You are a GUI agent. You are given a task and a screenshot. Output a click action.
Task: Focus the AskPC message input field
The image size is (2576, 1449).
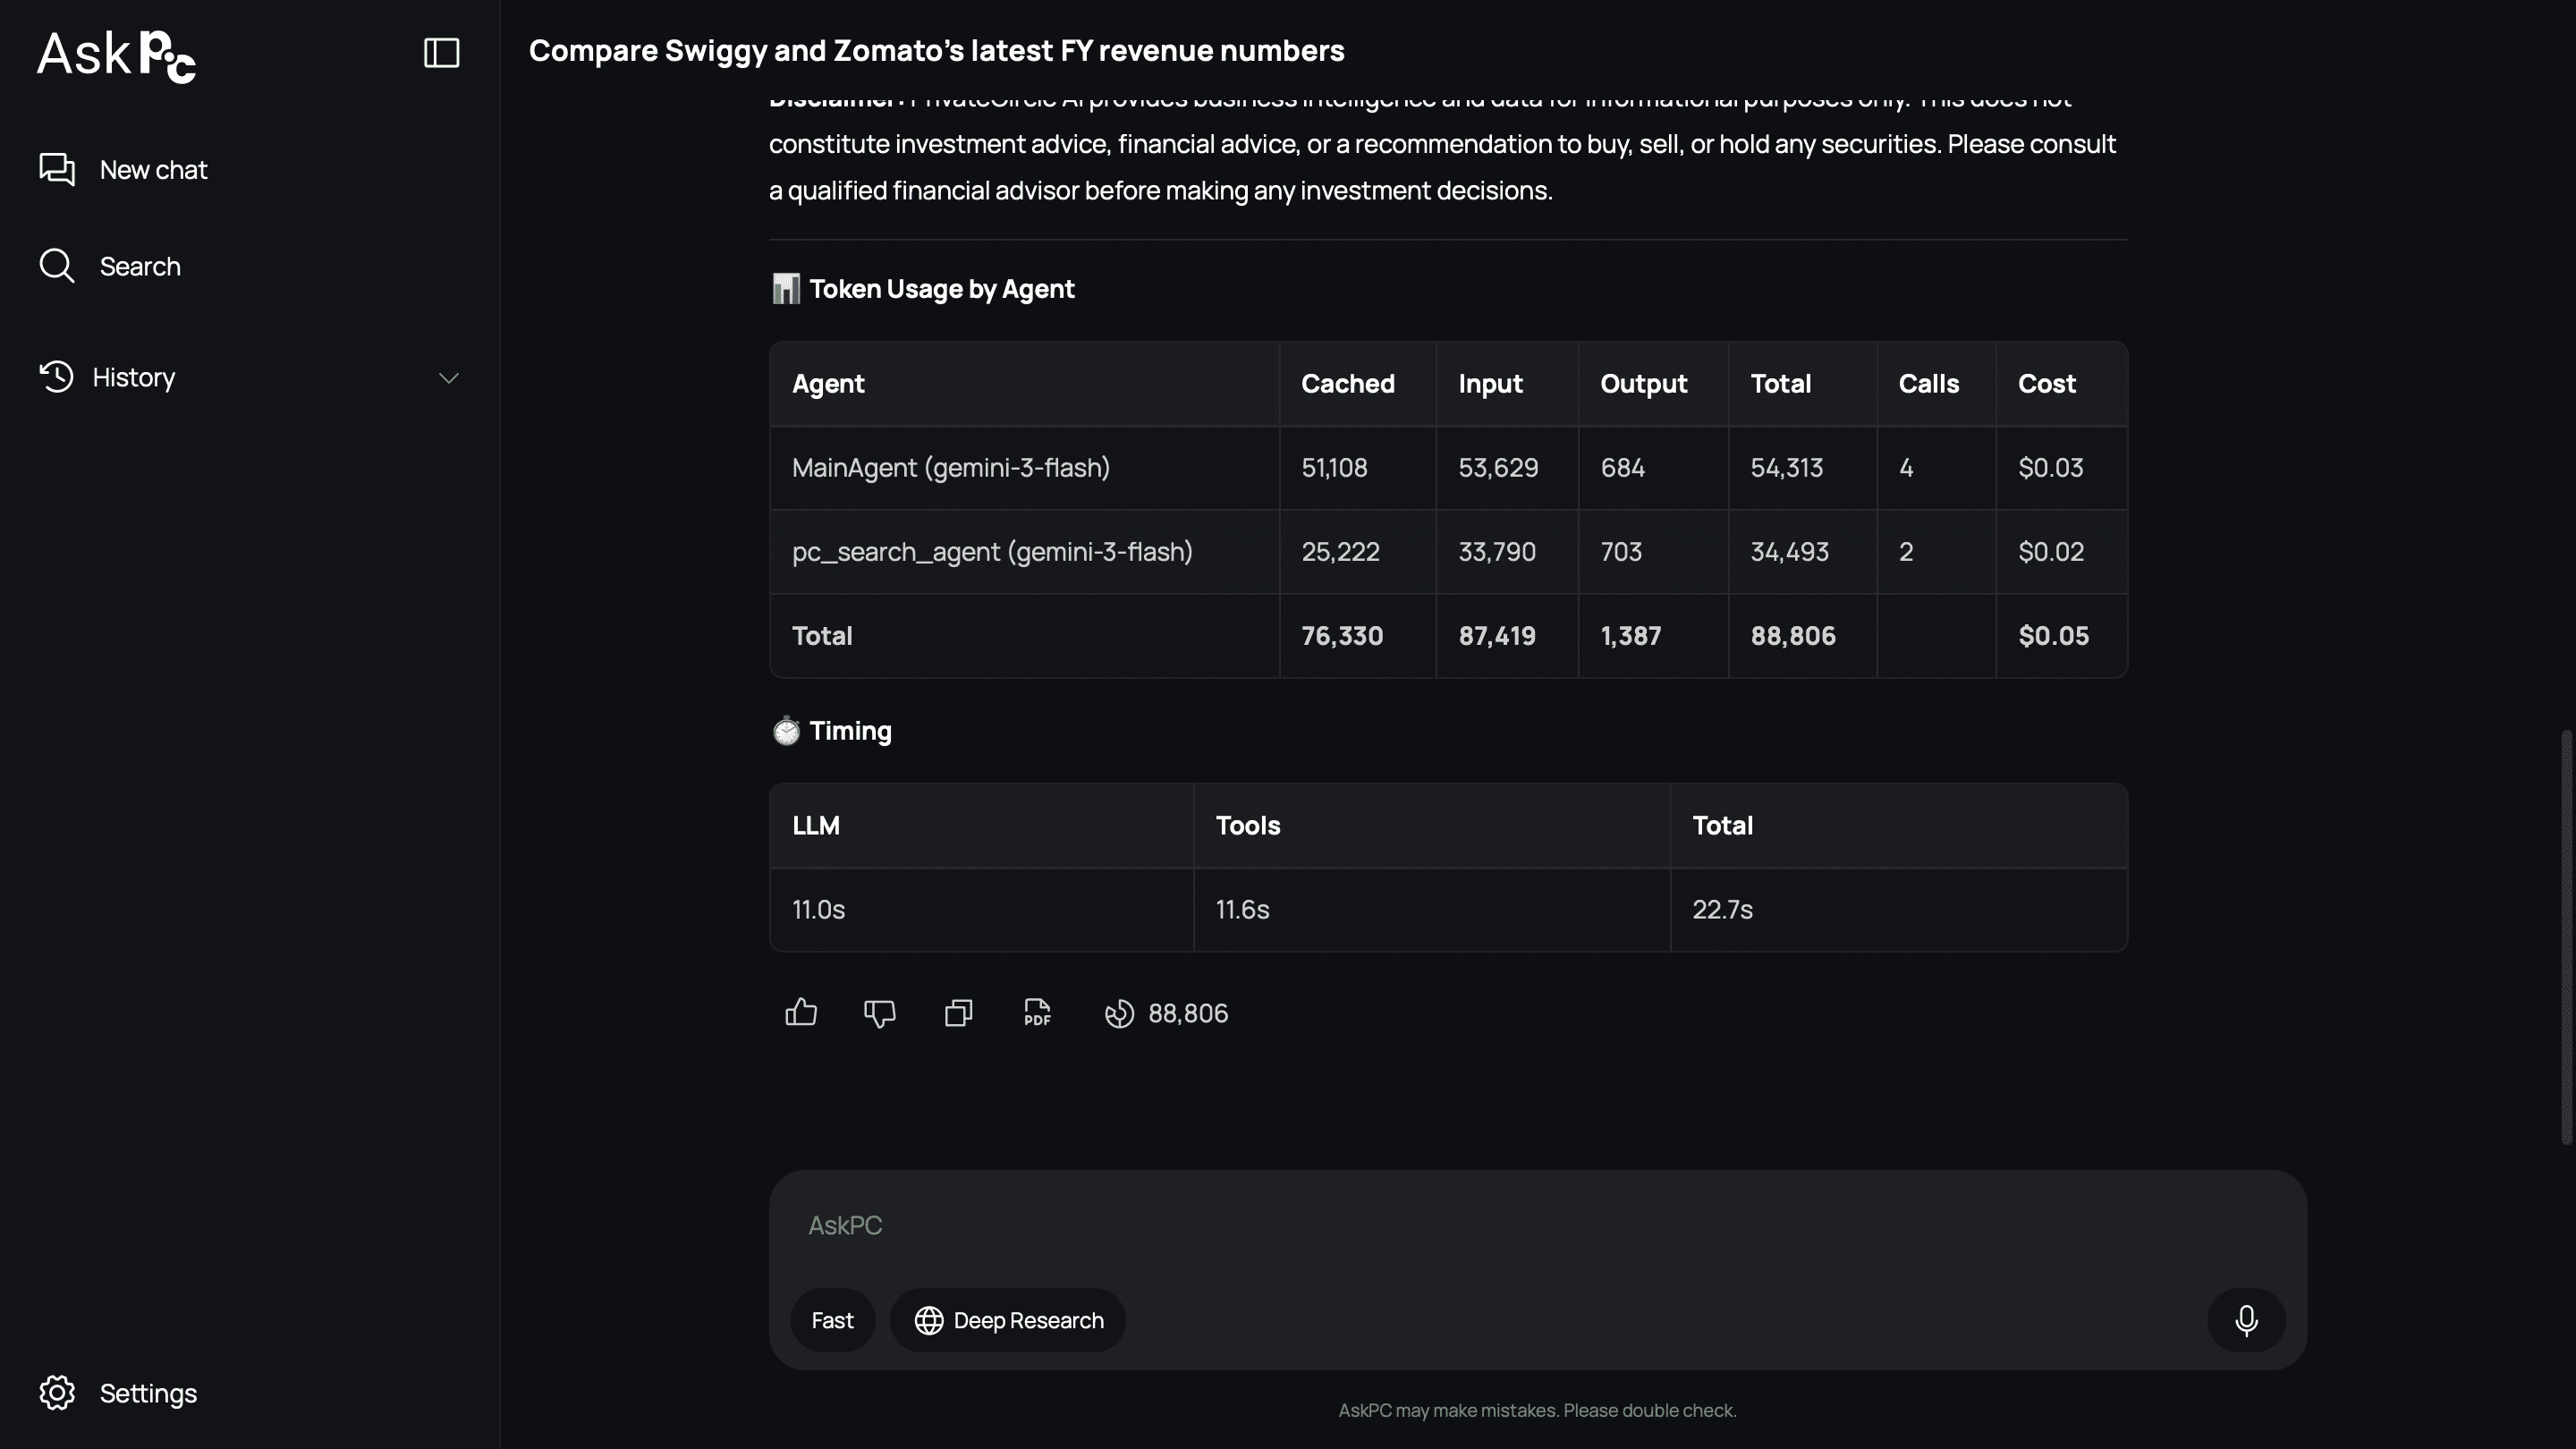[x=1537, y=1225]
